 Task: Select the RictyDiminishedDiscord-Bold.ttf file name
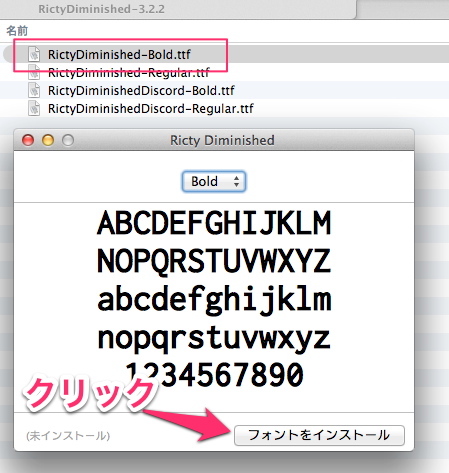coord(141,91)
